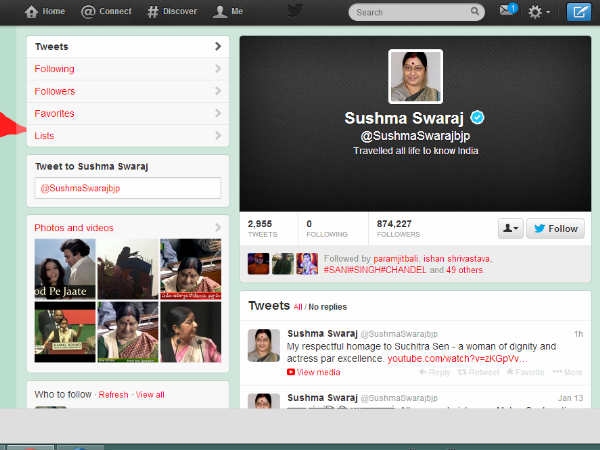Click the 1h timestamp on first tweet

pos(578,334)
